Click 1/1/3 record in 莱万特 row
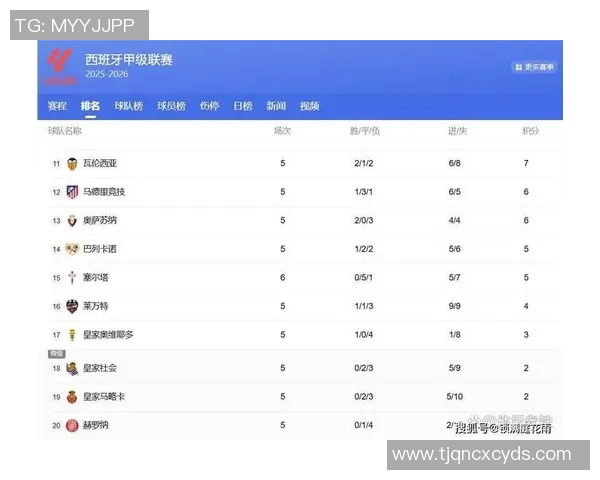 (364, 306)
